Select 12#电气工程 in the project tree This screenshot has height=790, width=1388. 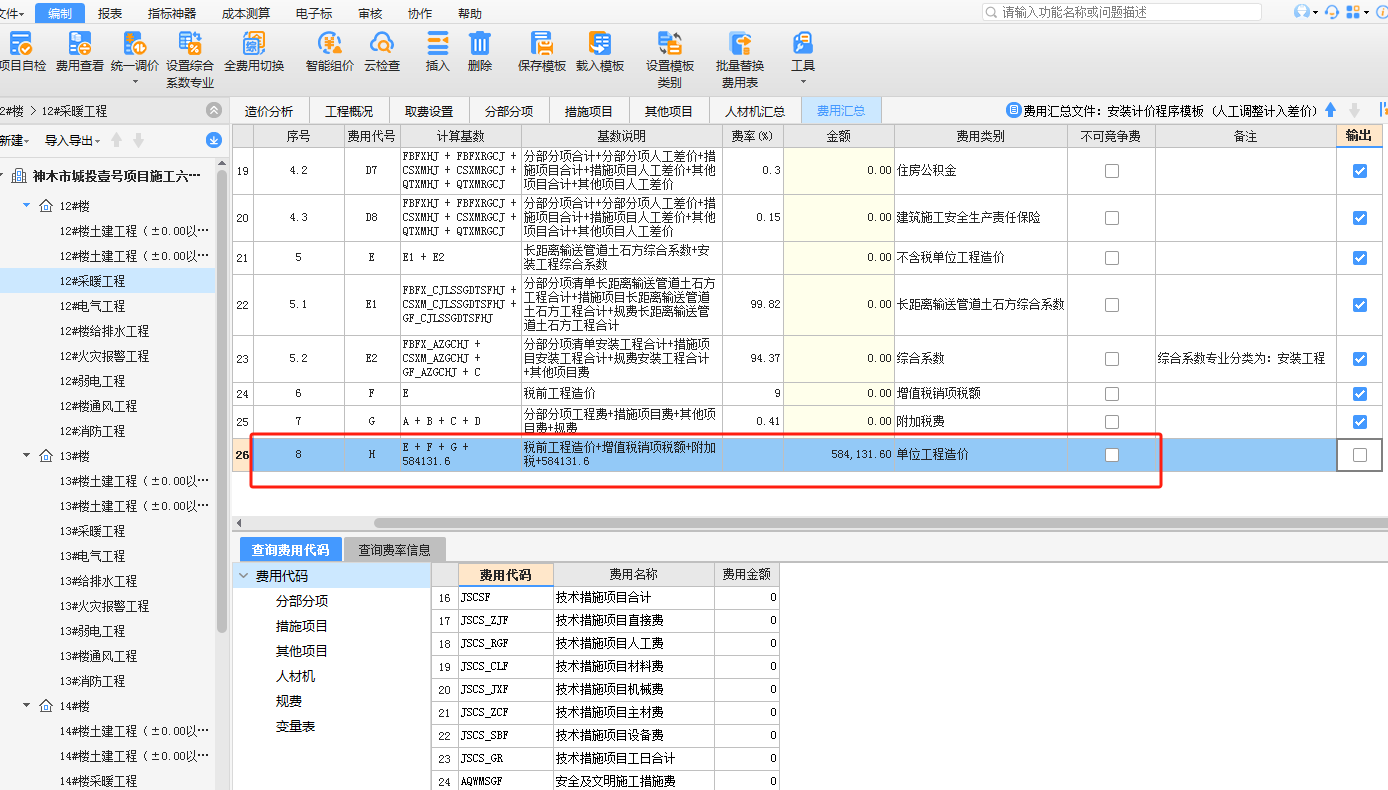[92, 306]
